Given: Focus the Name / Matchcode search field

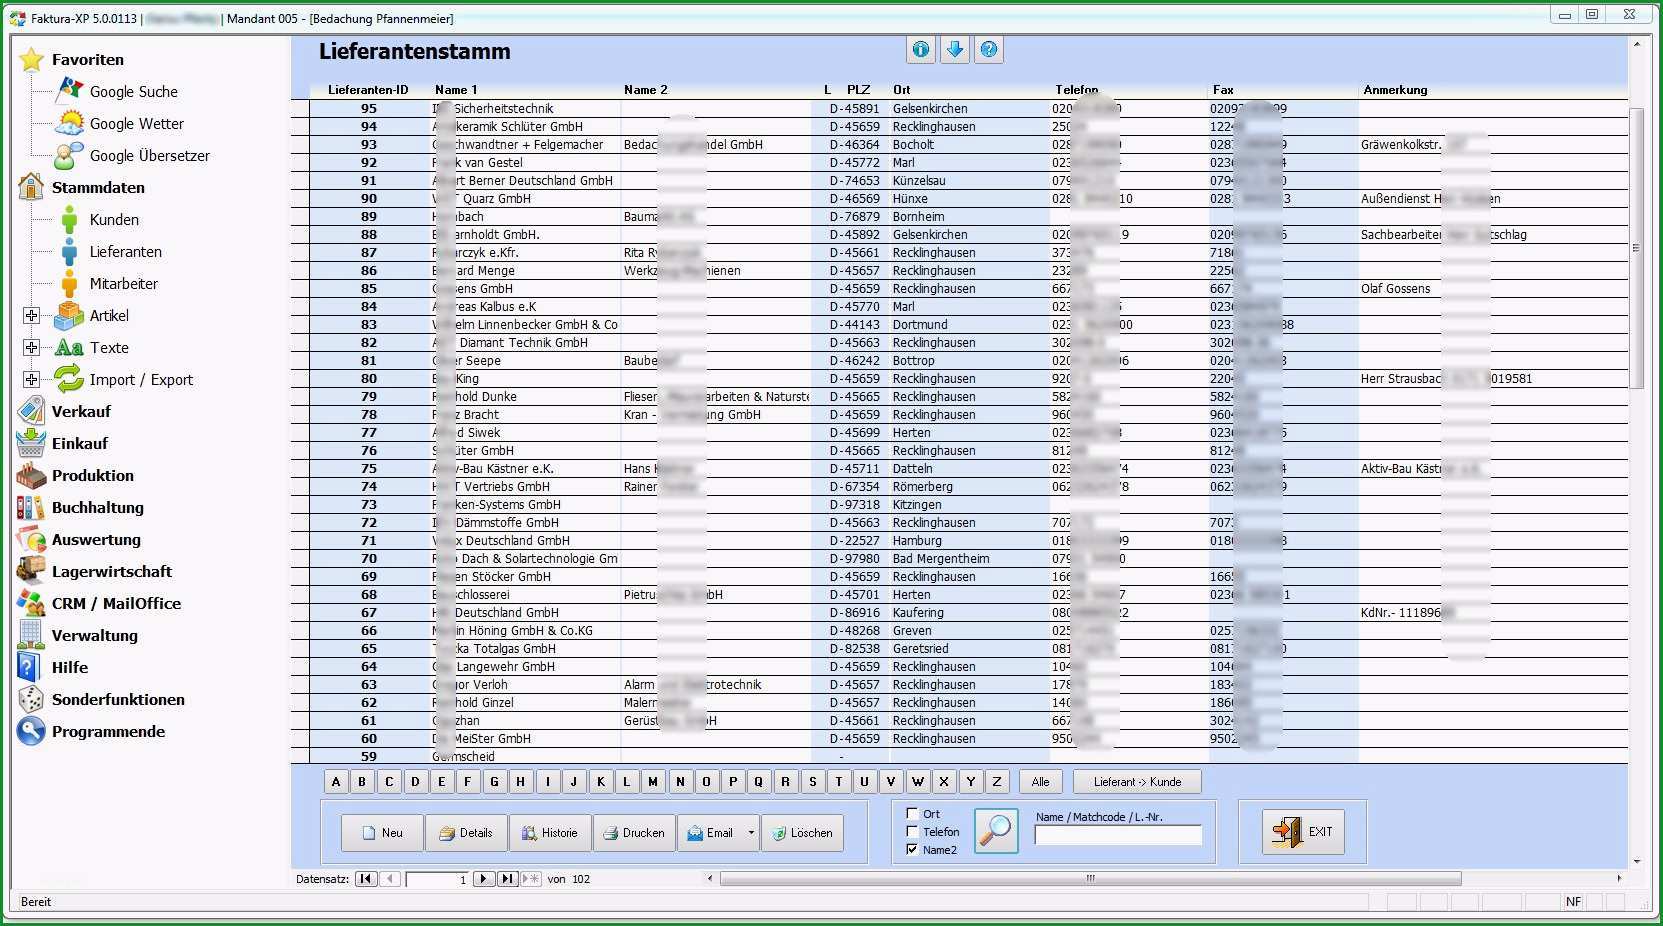Looking at the screenshot, I should [1118, 835].
